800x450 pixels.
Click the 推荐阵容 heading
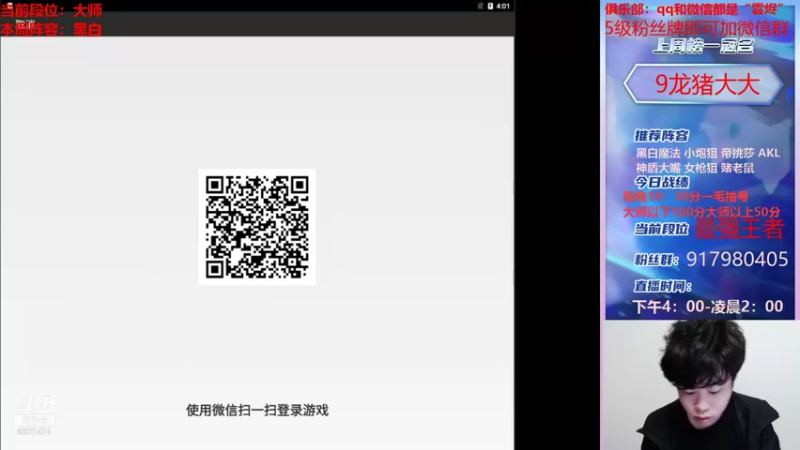coord(662,136)
